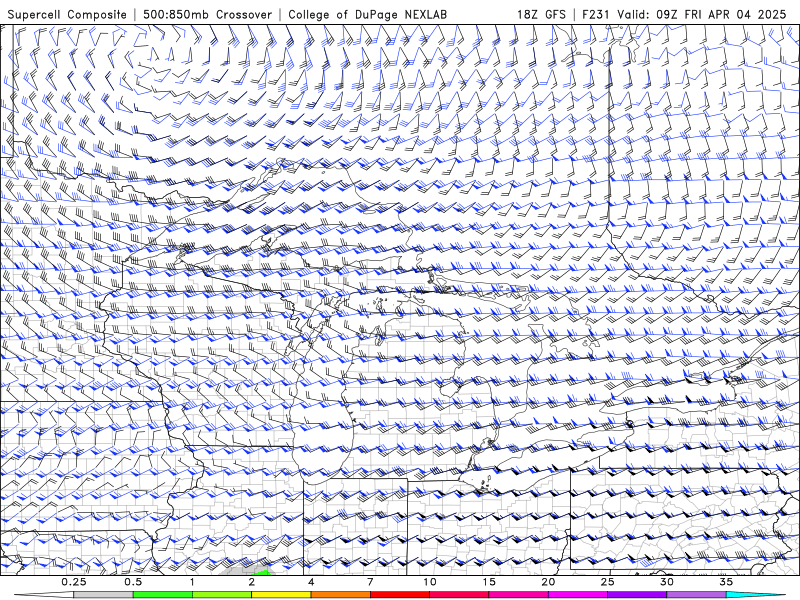Select the light purple segment between 30 and 35
Screen dimensions: 800x600
tap(696, 595)
